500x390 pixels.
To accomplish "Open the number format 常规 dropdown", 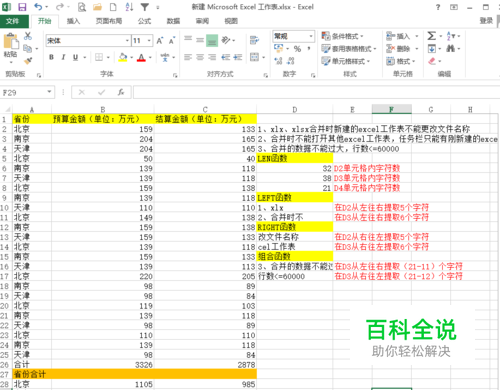I will [311, 36].
